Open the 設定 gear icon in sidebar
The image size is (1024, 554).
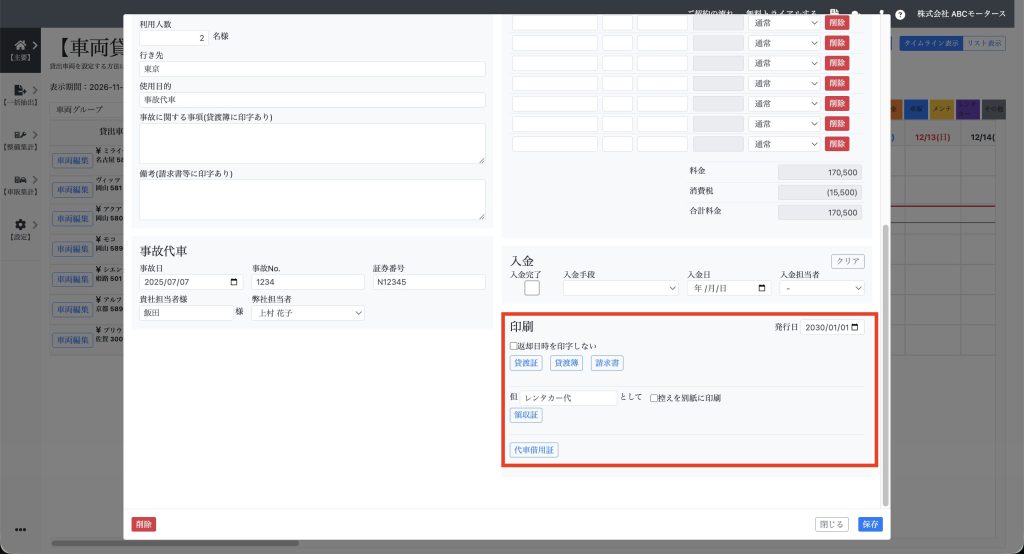point(20,226)
